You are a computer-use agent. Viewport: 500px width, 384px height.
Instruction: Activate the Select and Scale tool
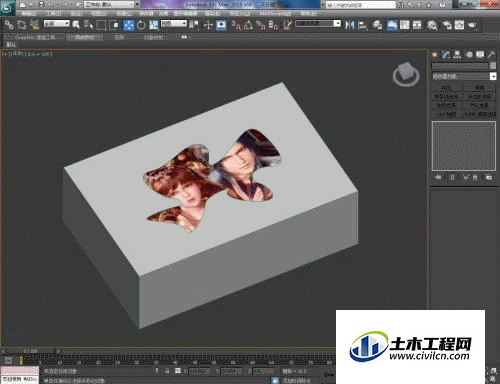pos(153,25)
